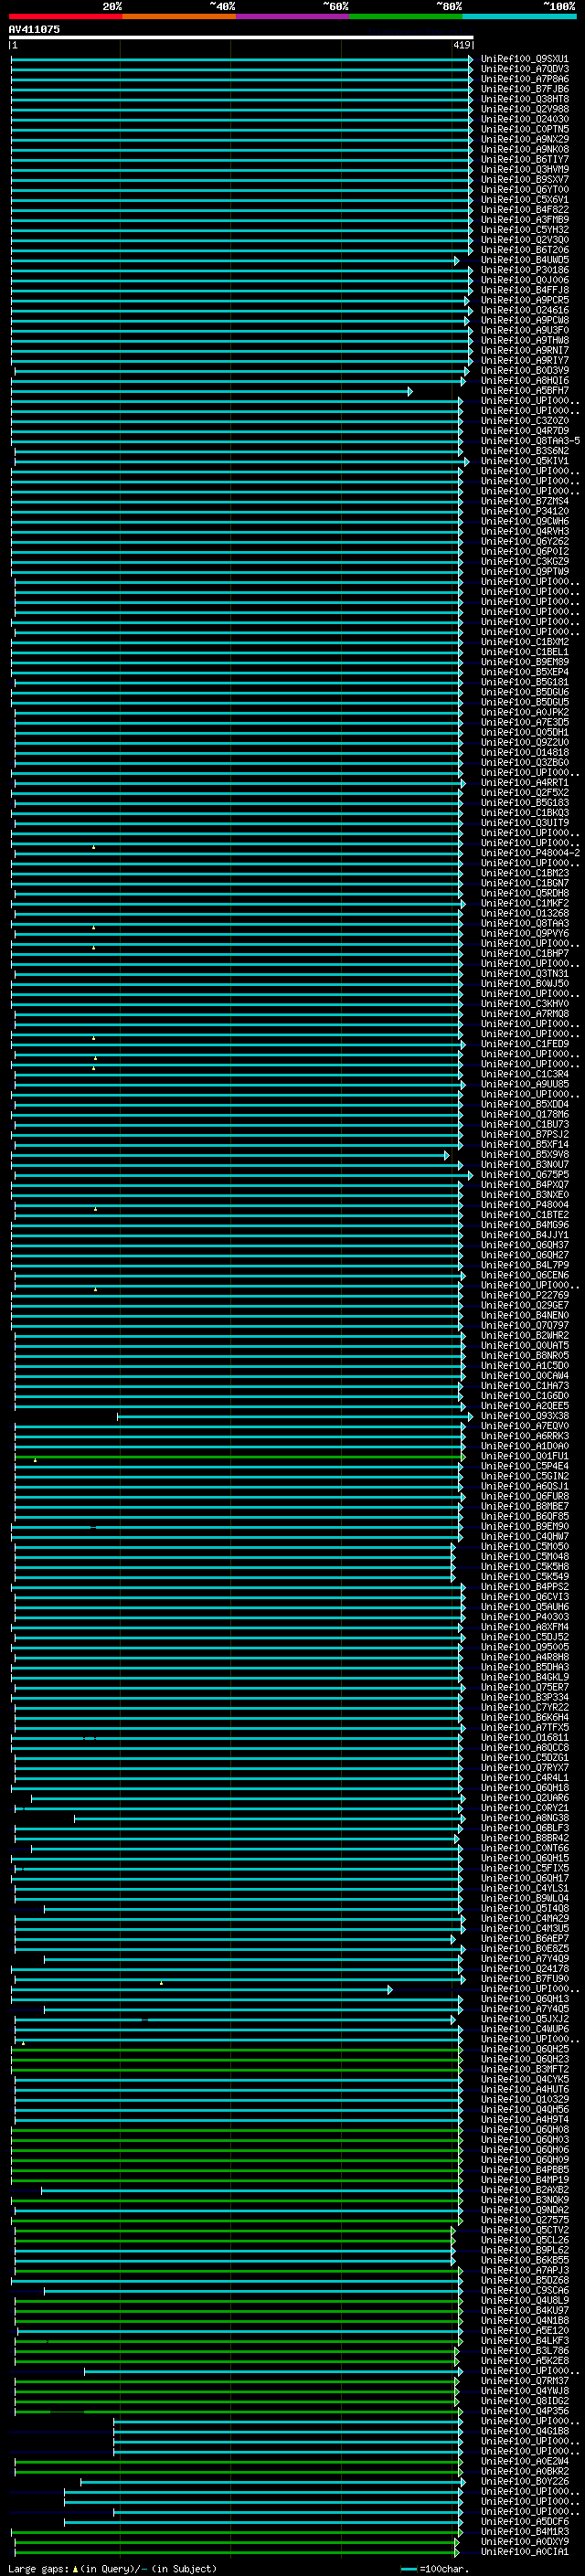Select the UniRef100_Q9PTW9 hit
This screenshot has width=585, height=2576.
524,572
